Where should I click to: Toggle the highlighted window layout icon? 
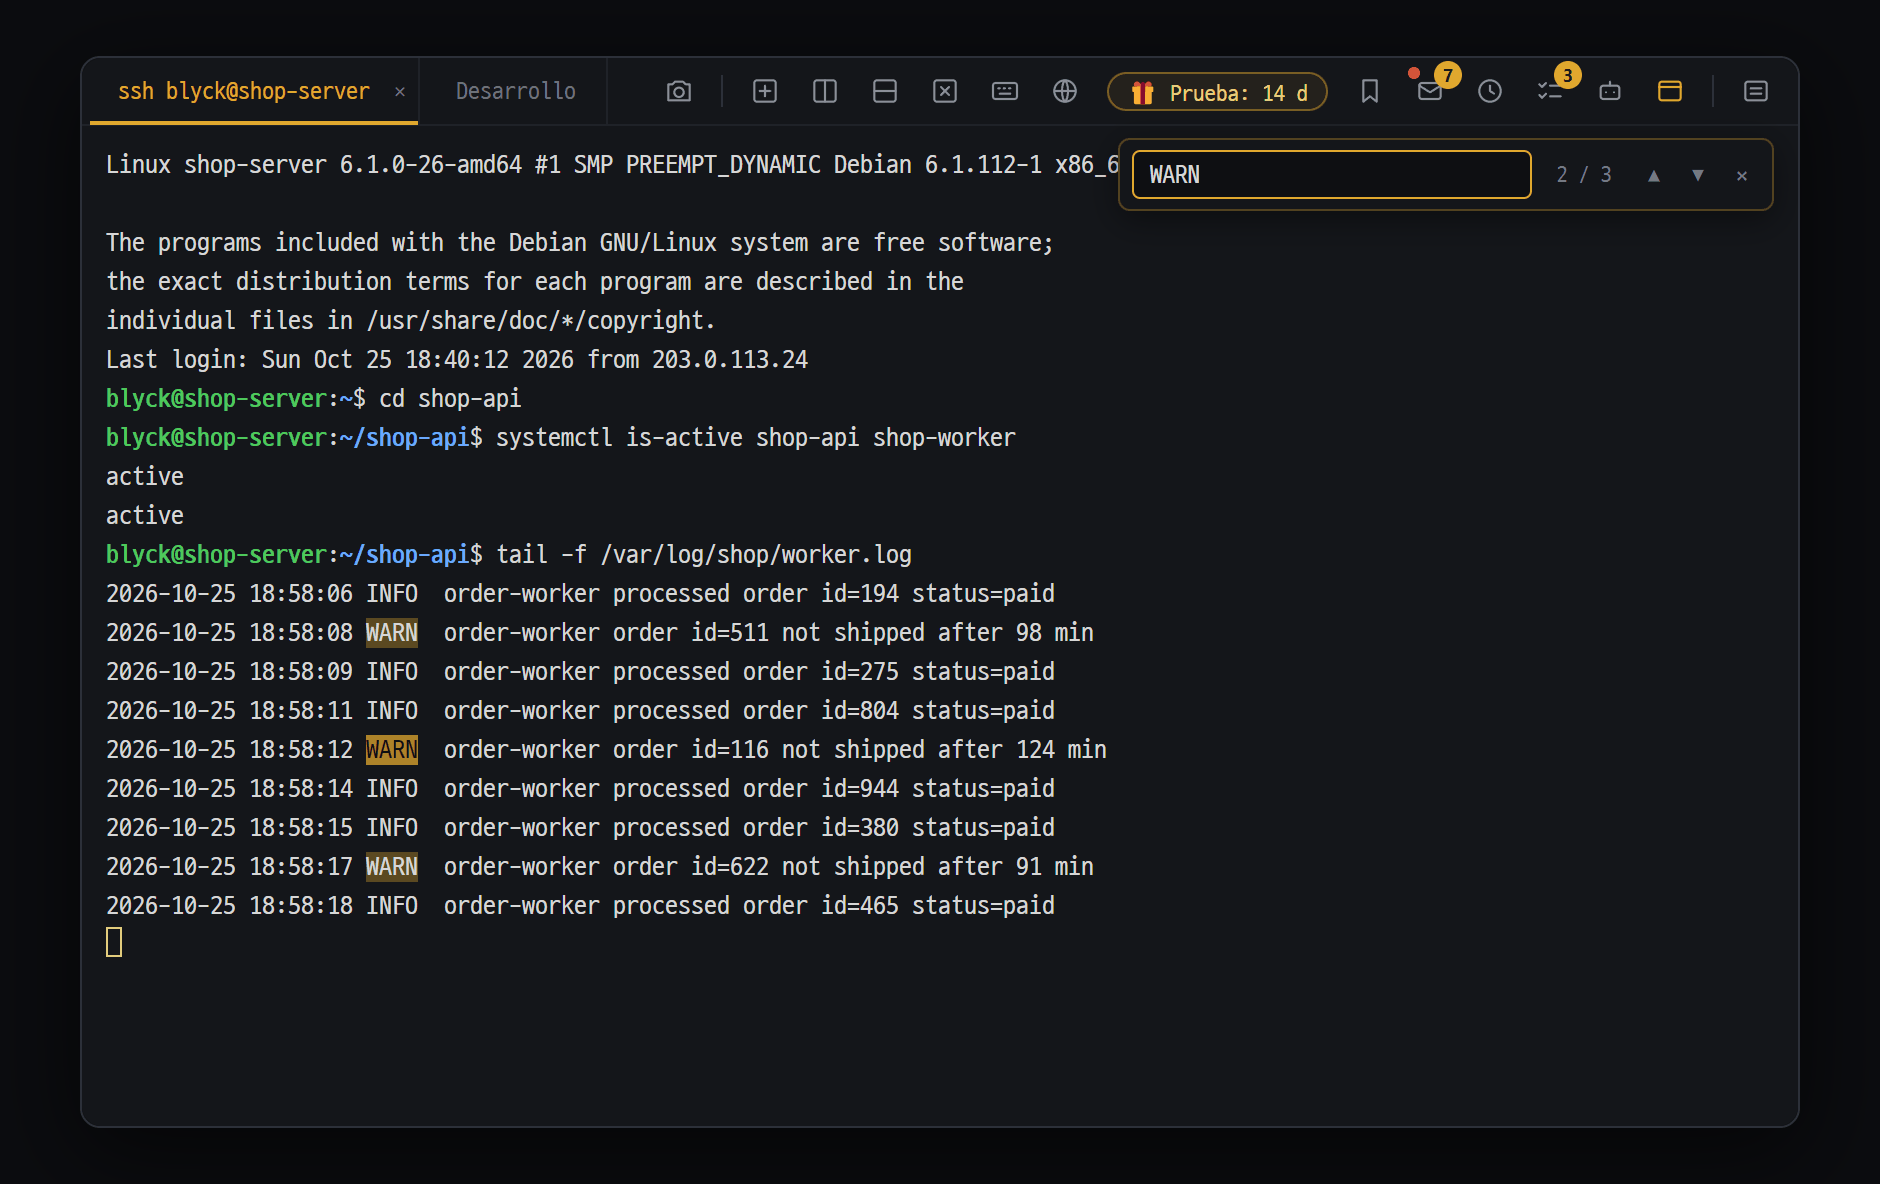point(1670,92)
